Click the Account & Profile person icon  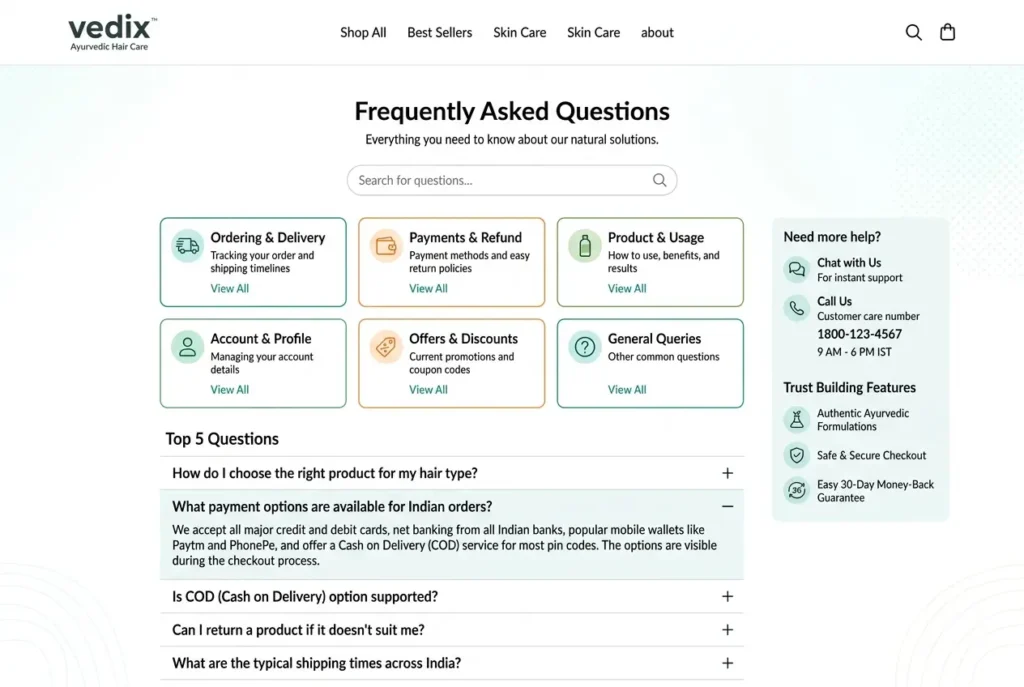point(186,347)
